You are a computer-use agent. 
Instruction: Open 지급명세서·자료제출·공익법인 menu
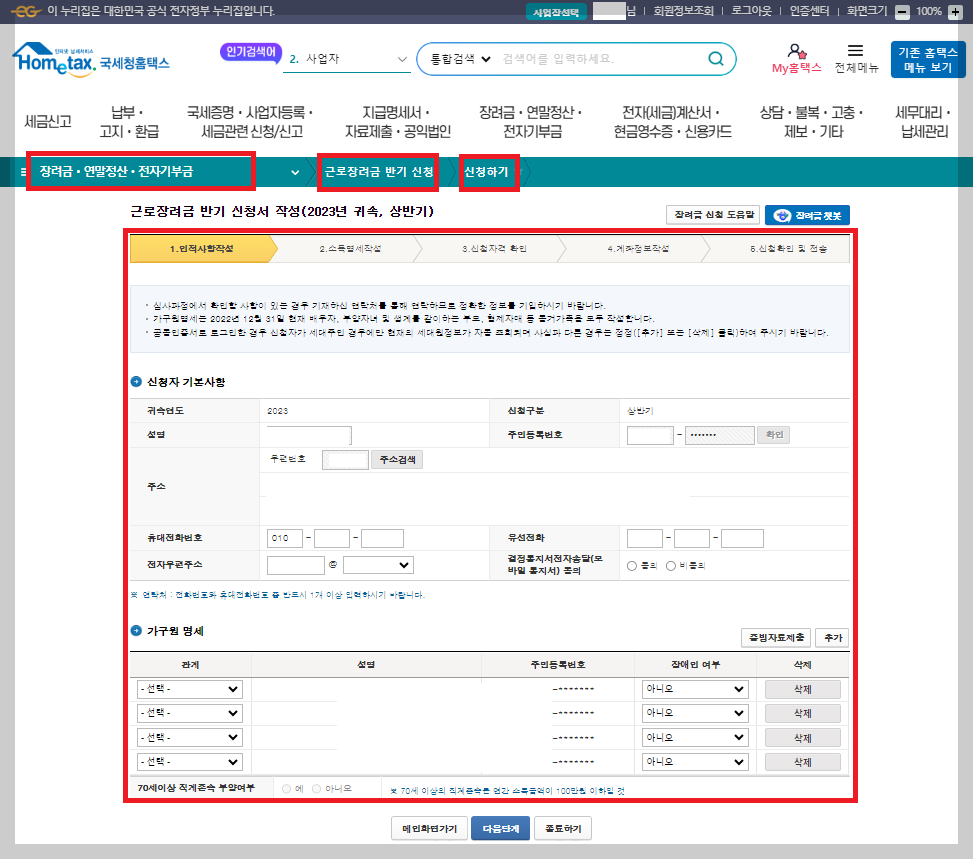397,122
